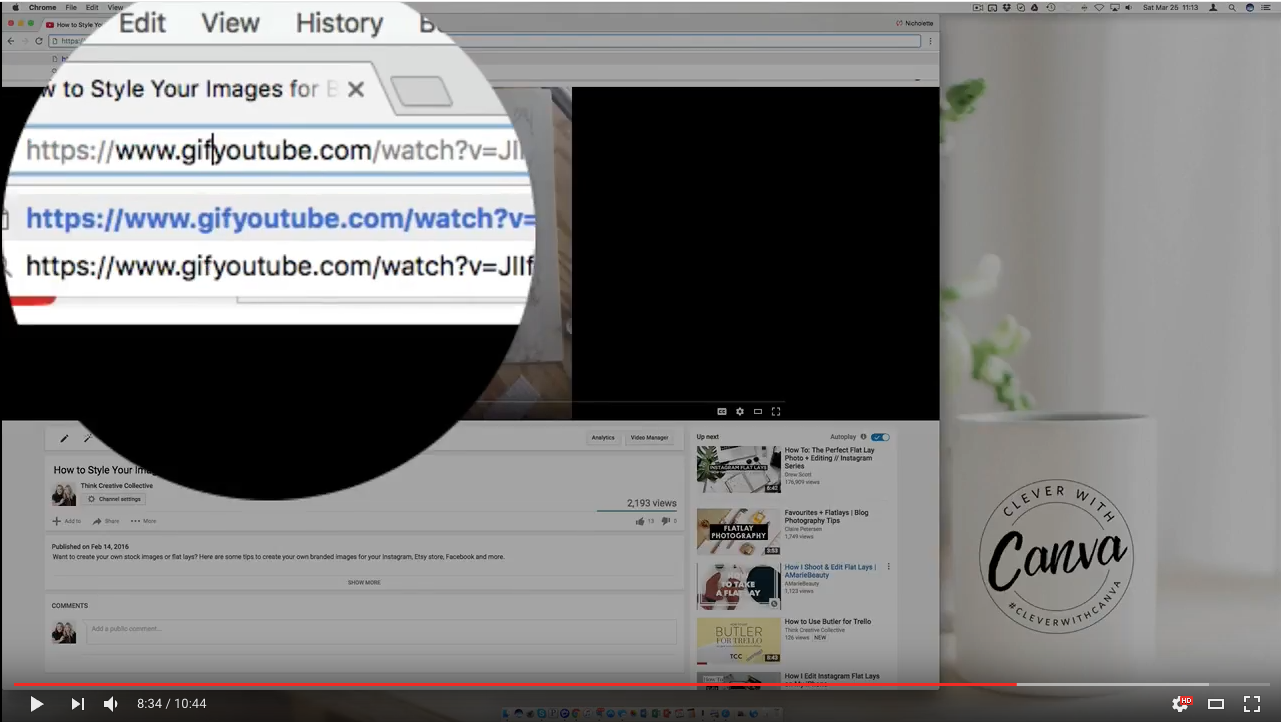The width and height of the screenshot is (1281, 722).
Task: Open the magnified Edit menu
Action: tap(142, 23)
